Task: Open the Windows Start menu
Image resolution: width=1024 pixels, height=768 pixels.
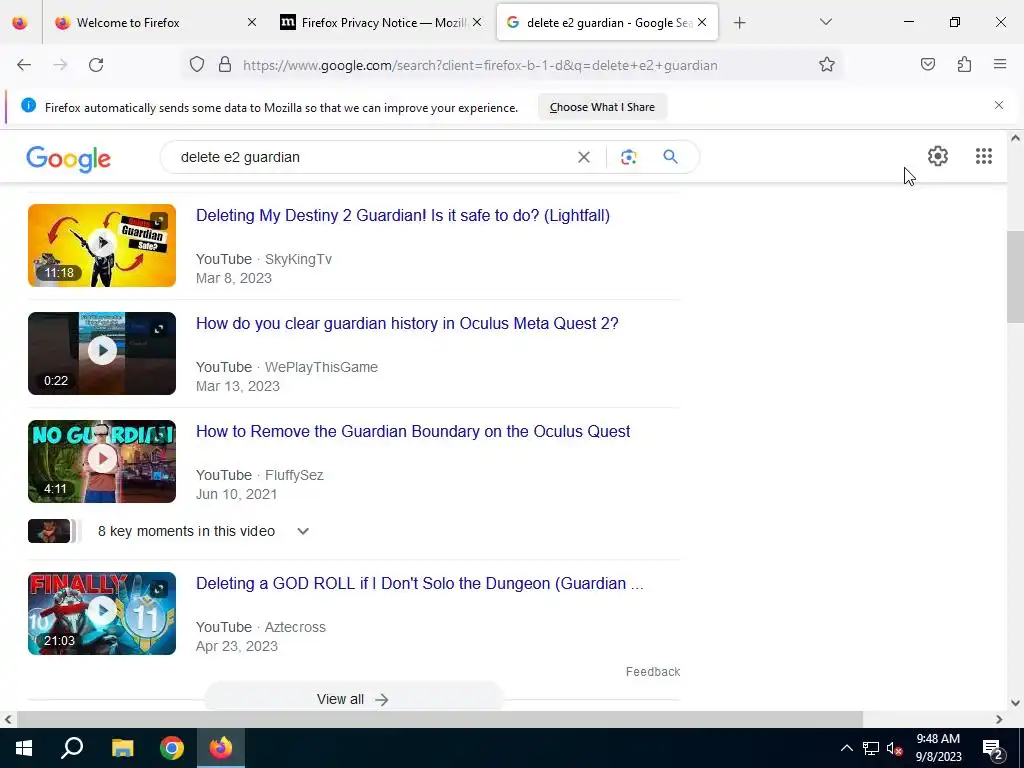Action: click(24, 748)
